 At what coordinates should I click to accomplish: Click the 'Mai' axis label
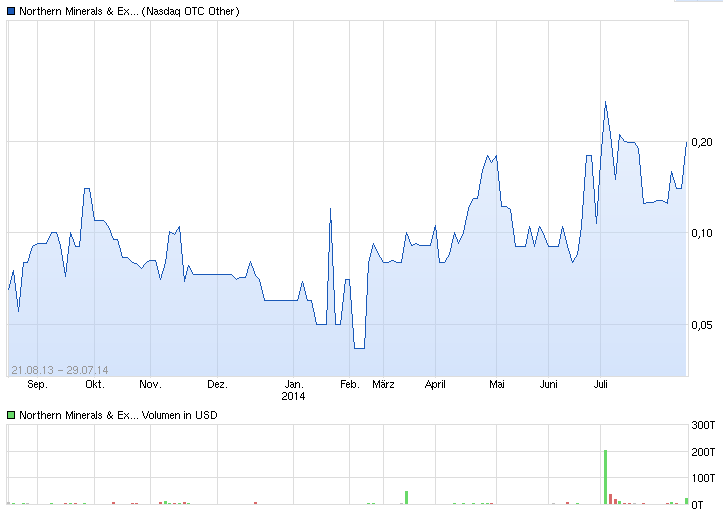click(x=497, y=384)
